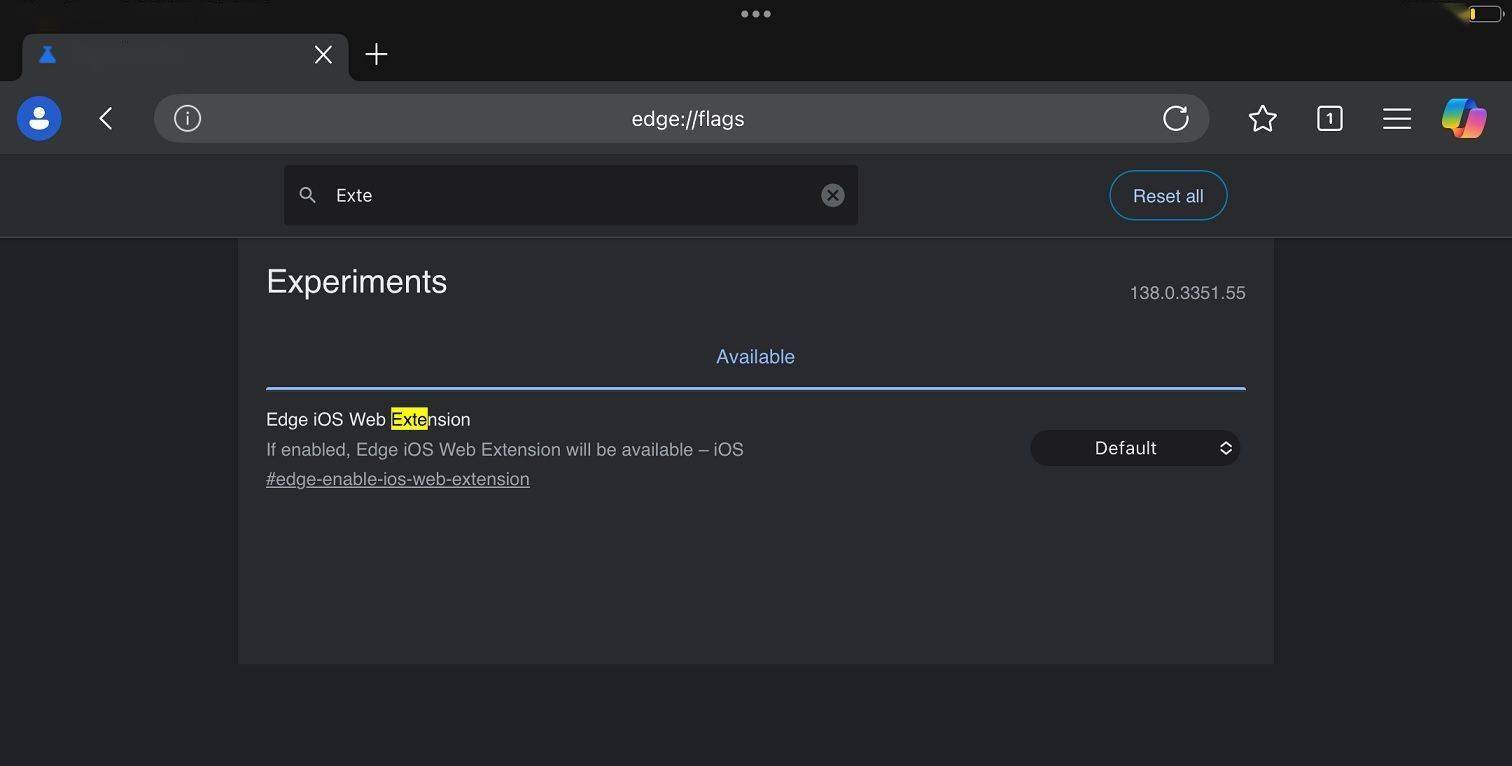Click the dropdown arrows beside Default
The width and height of the screenshot is (1512, 766).
(1226, 448)
